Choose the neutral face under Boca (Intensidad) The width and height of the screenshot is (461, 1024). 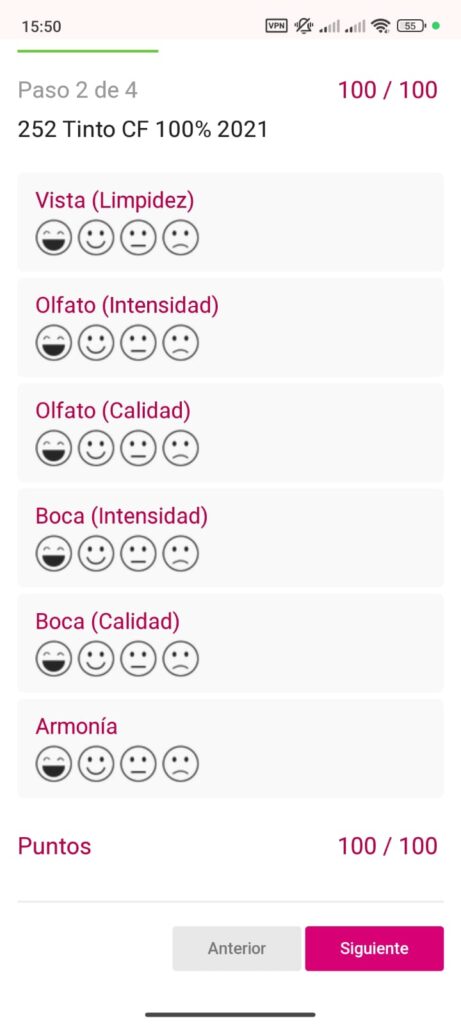[138, 554]
